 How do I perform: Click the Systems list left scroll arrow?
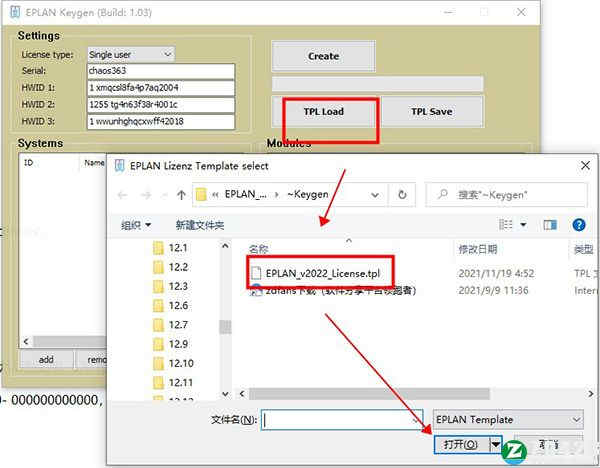pos(26,341)
